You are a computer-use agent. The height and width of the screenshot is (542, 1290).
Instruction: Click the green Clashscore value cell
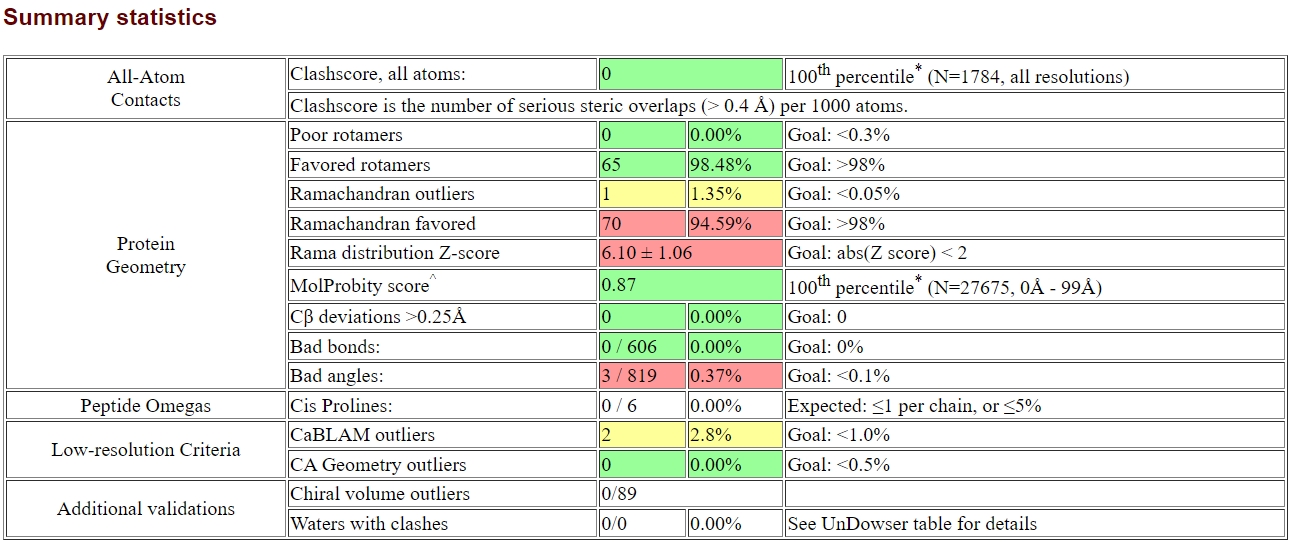pyautogui.click(x=690, y=74)
